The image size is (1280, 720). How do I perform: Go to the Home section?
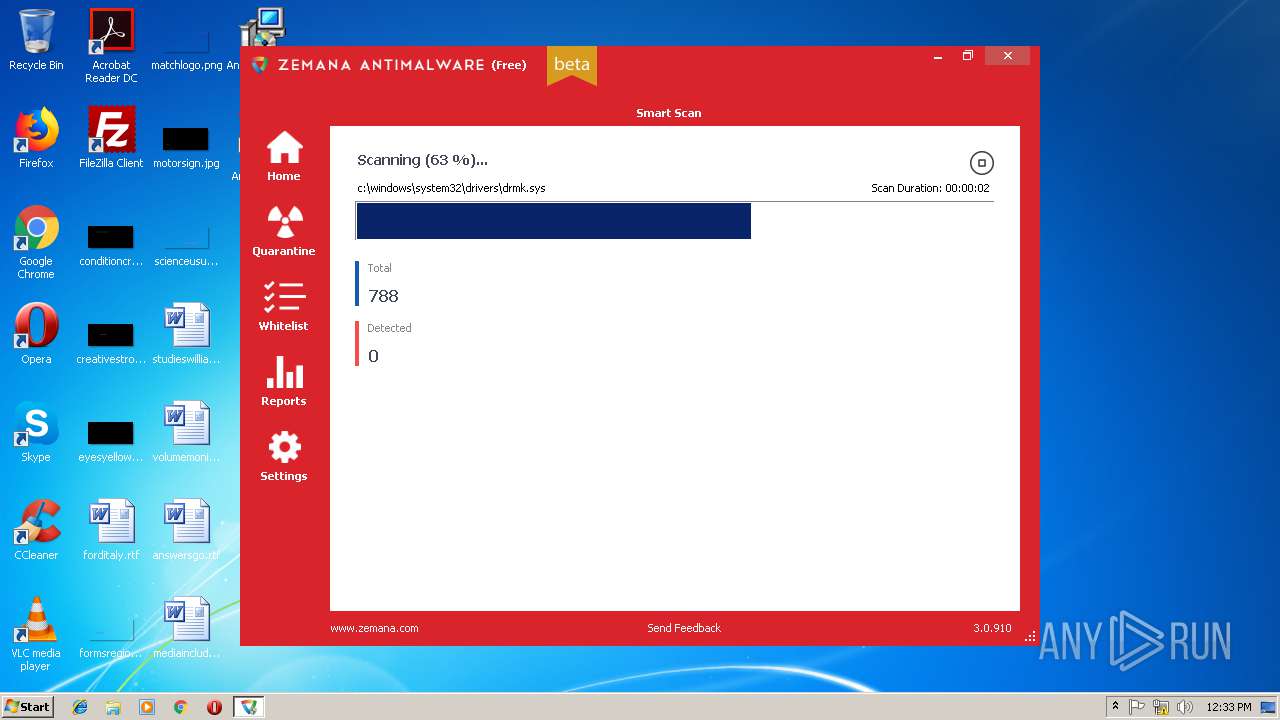click(x=284, y=156)
